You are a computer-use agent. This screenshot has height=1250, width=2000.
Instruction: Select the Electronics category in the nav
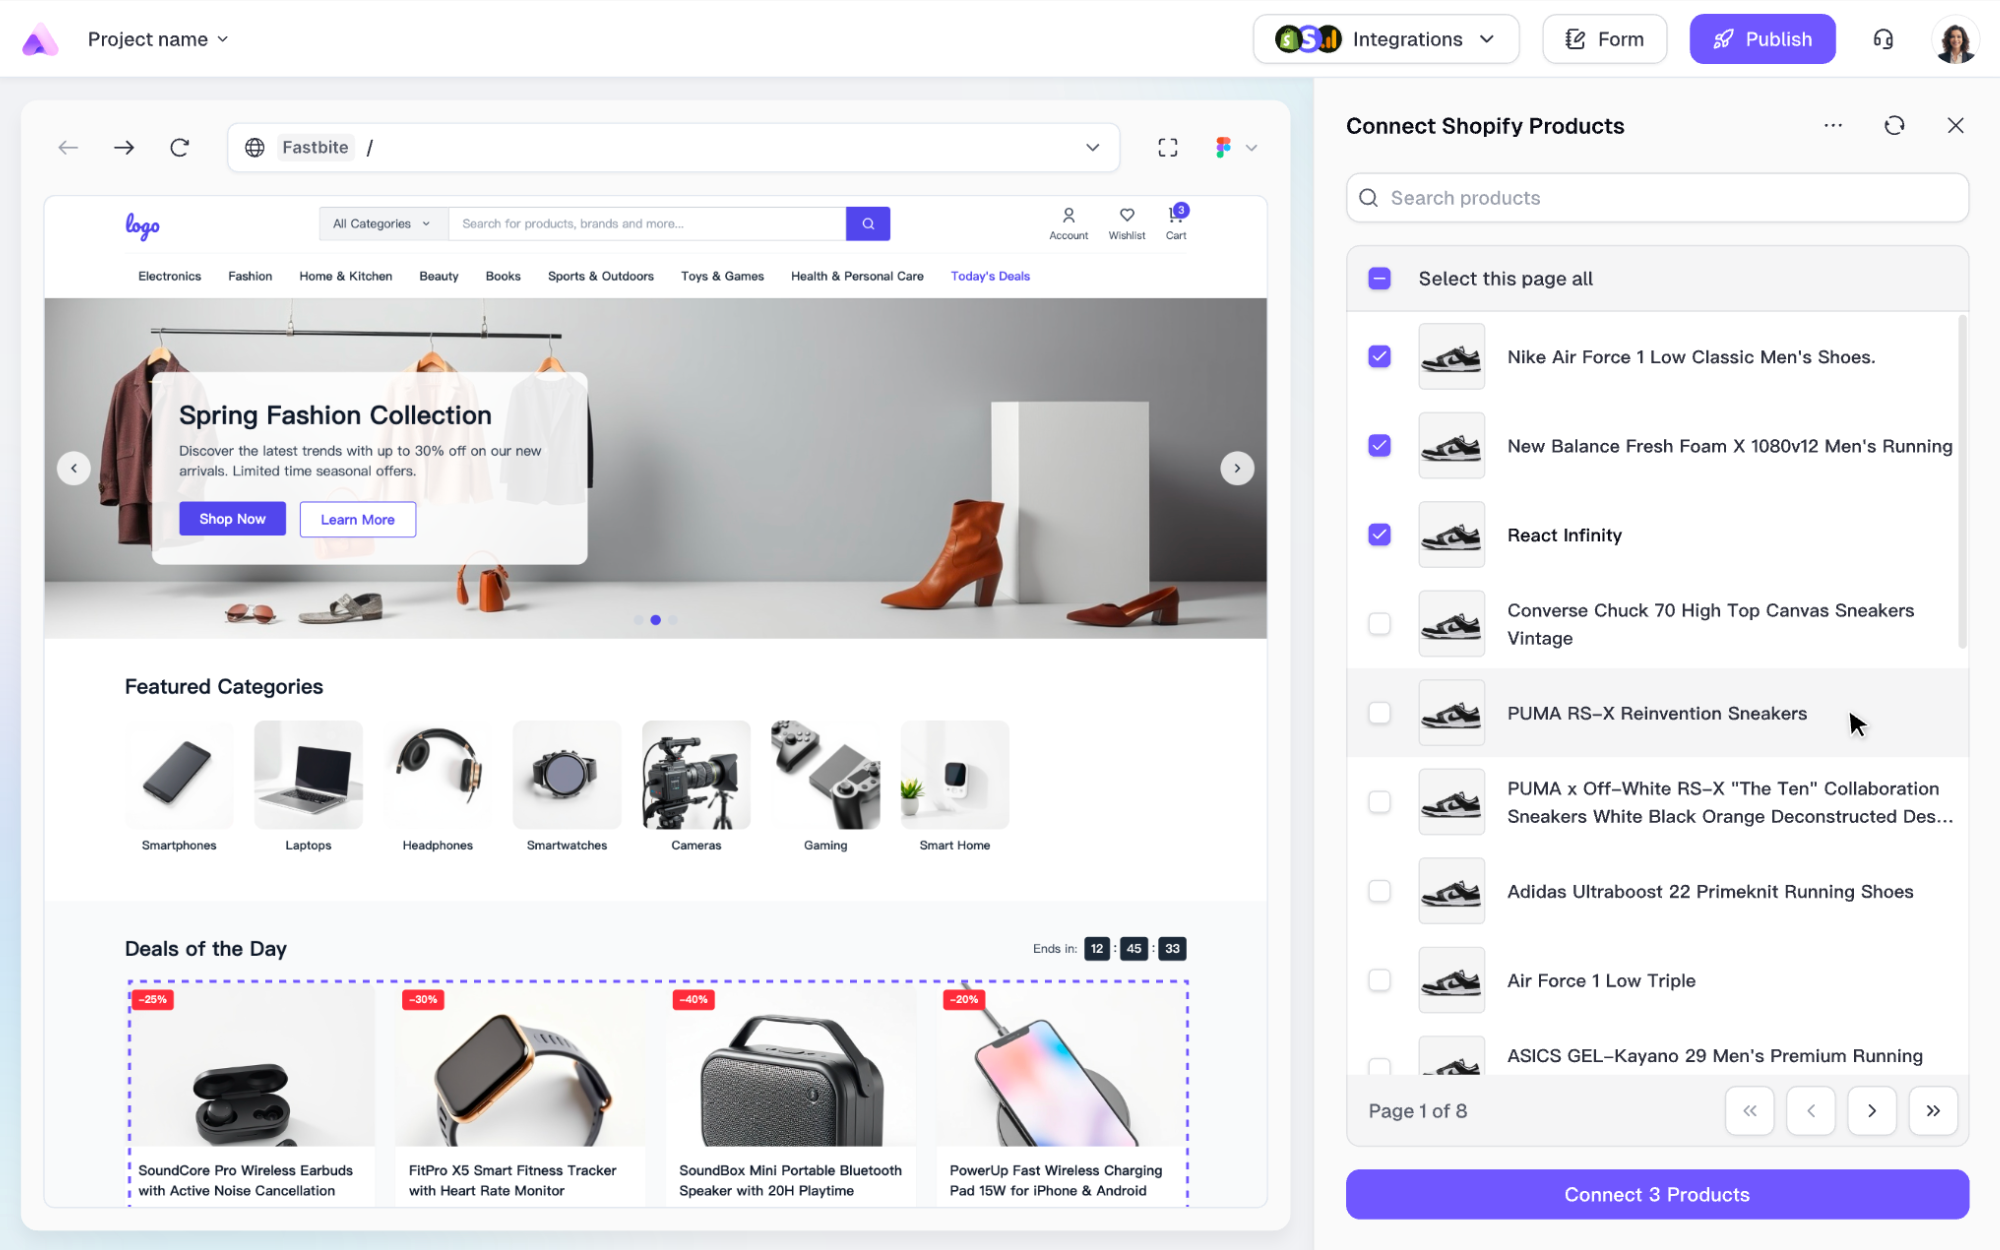(x=169, y=276)
